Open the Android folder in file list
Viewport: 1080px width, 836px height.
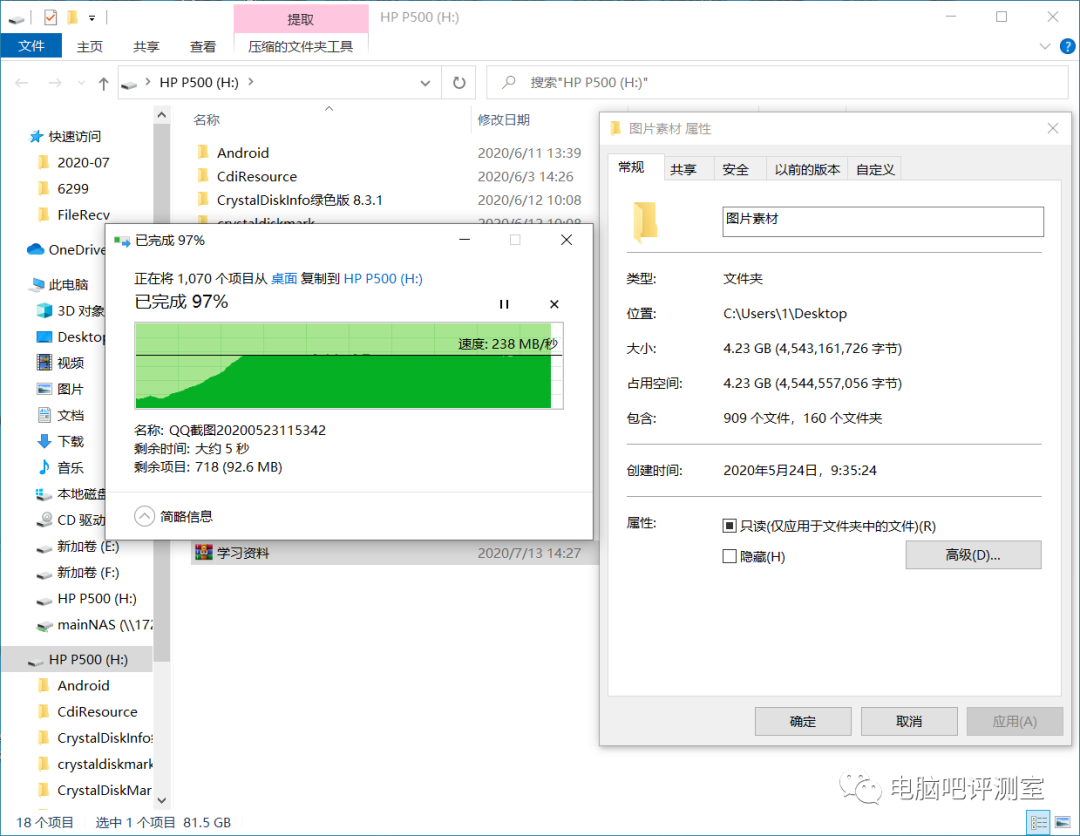242,153
